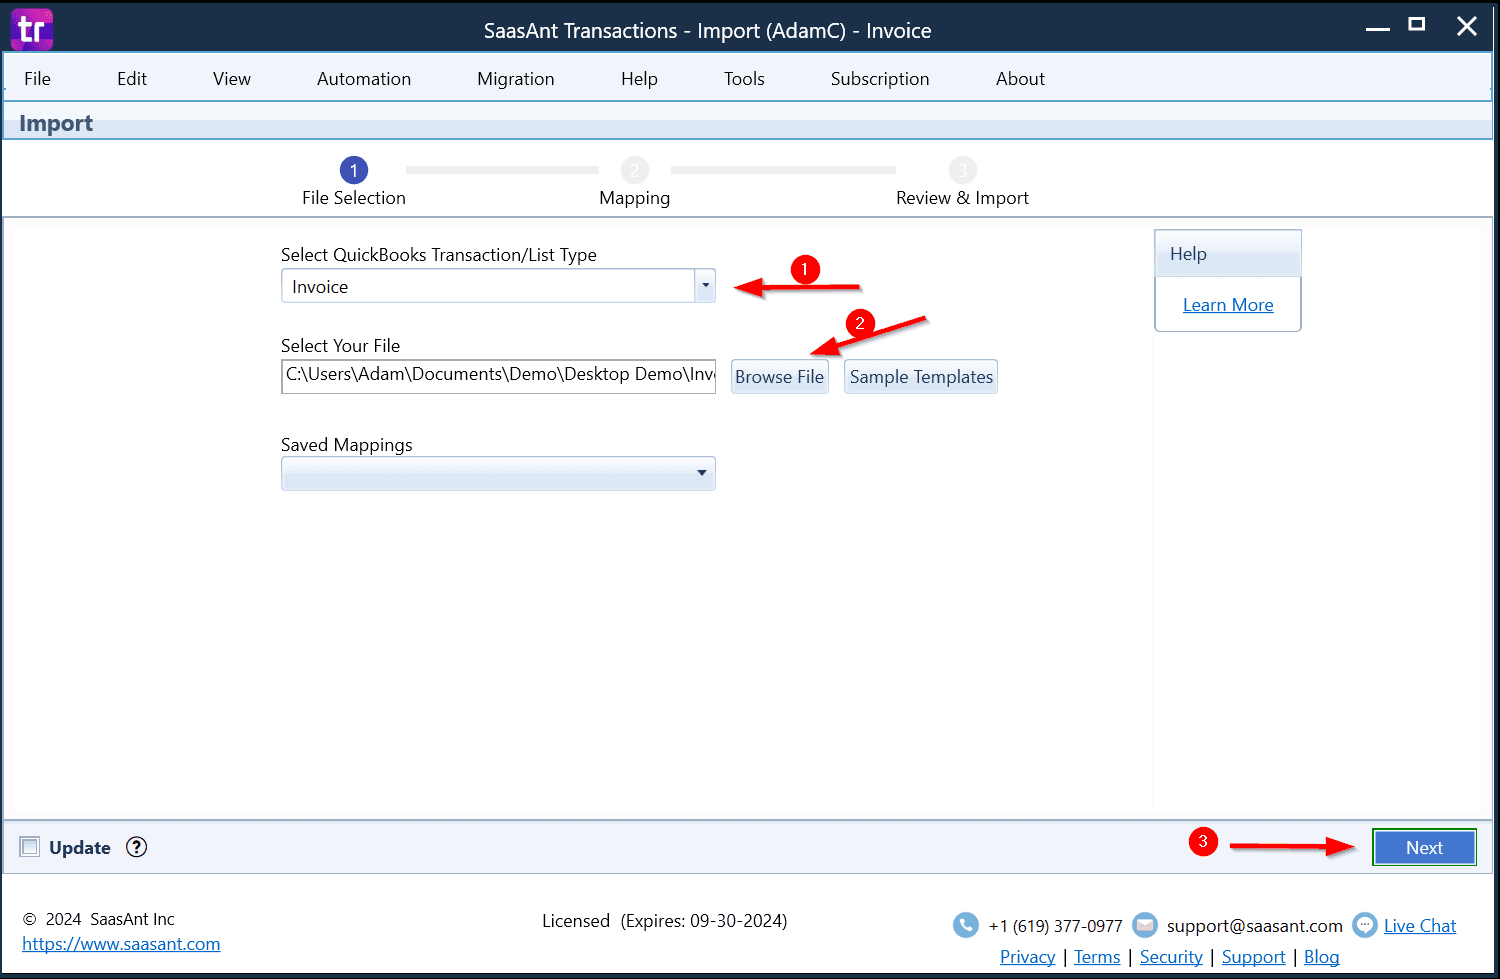The width and height of the screenshot is (1500, 979).
Task: Click the SaasAnt 'tr' app logo icon
Action: pos(31,29)
